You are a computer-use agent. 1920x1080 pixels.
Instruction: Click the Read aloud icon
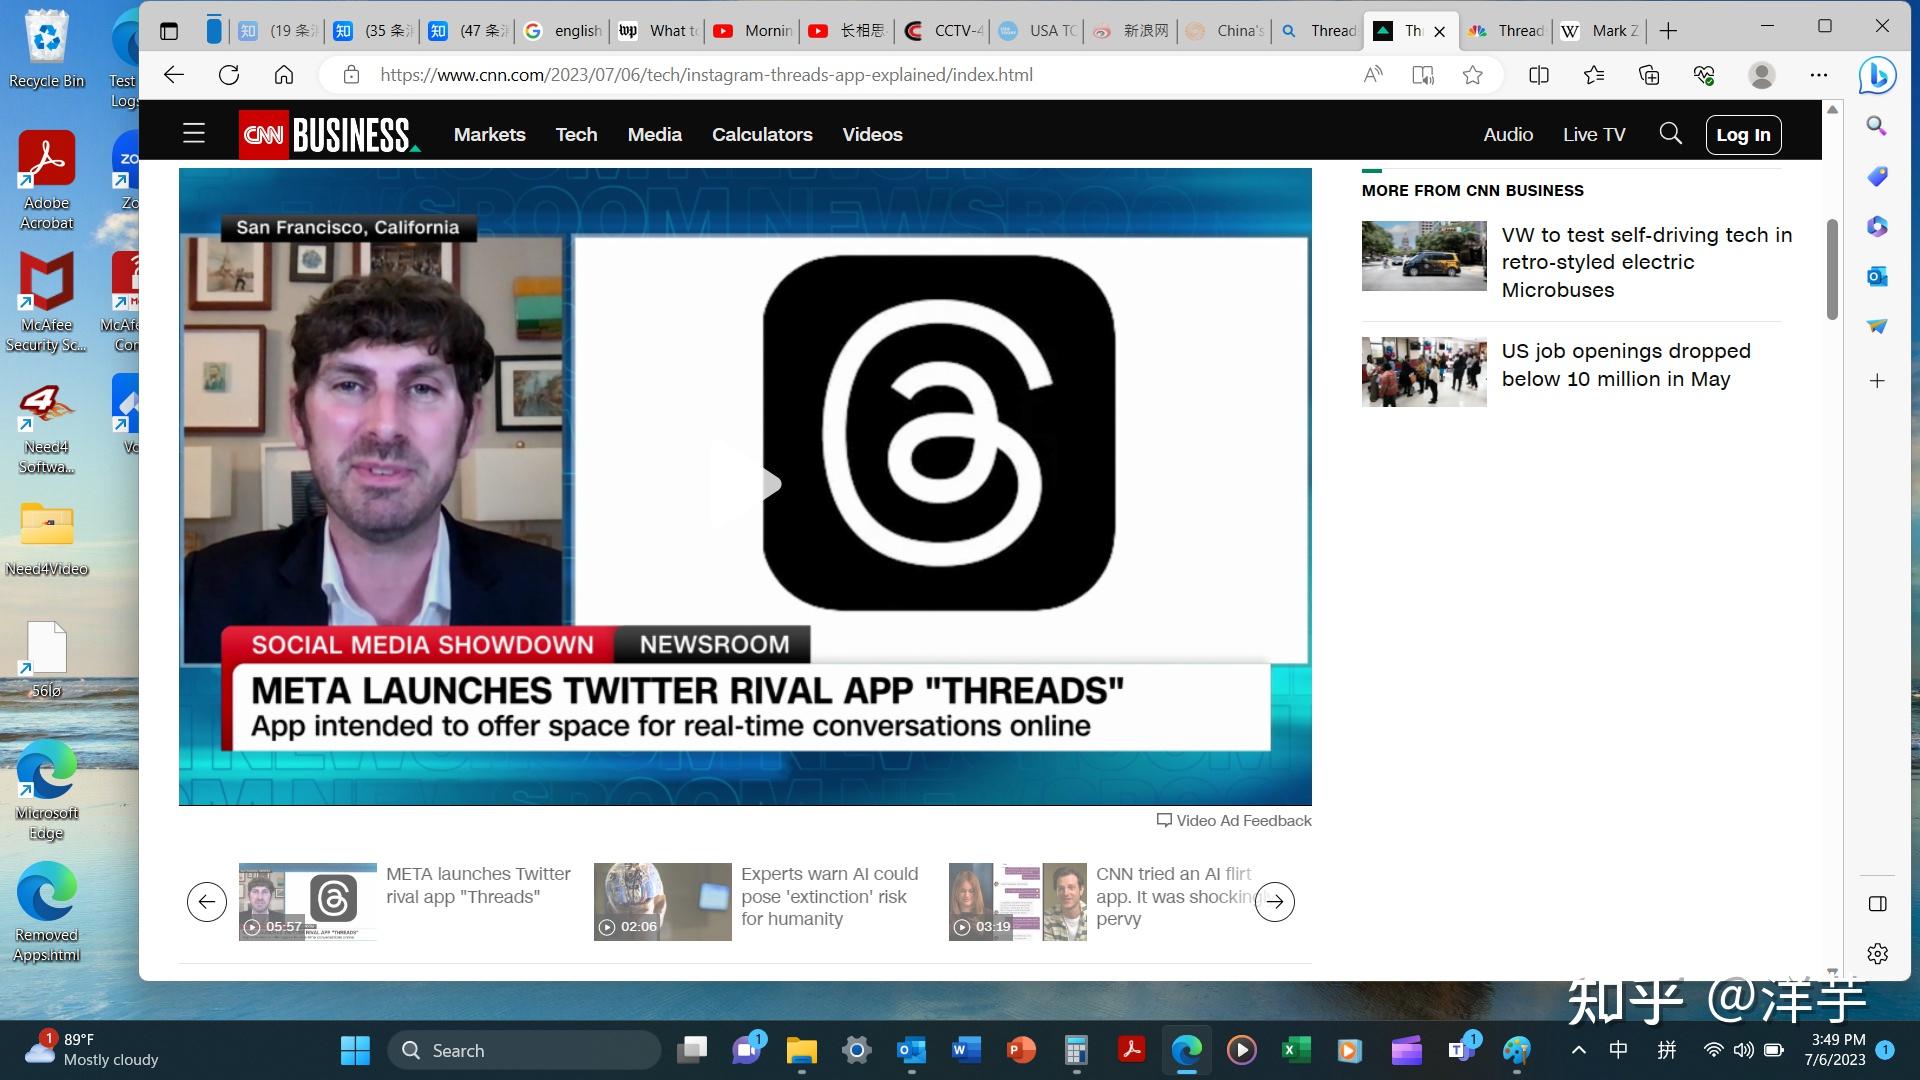pyautogui.click(x=1373, y=75)
